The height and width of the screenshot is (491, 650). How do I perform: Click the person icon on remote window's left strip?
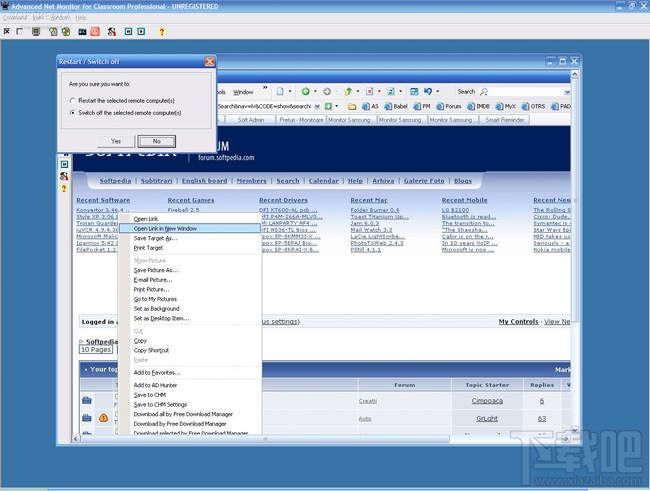[x=64, y=176]
